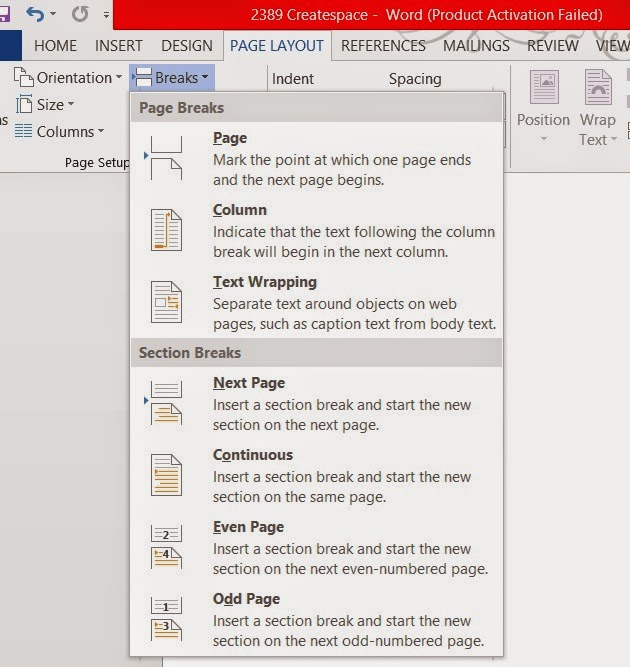Image resolution: width=630 pixels, height=667 pixels.
Task: Select the PAGE LAYOUT ribbon tab
Action: click(x=277, y=46)
